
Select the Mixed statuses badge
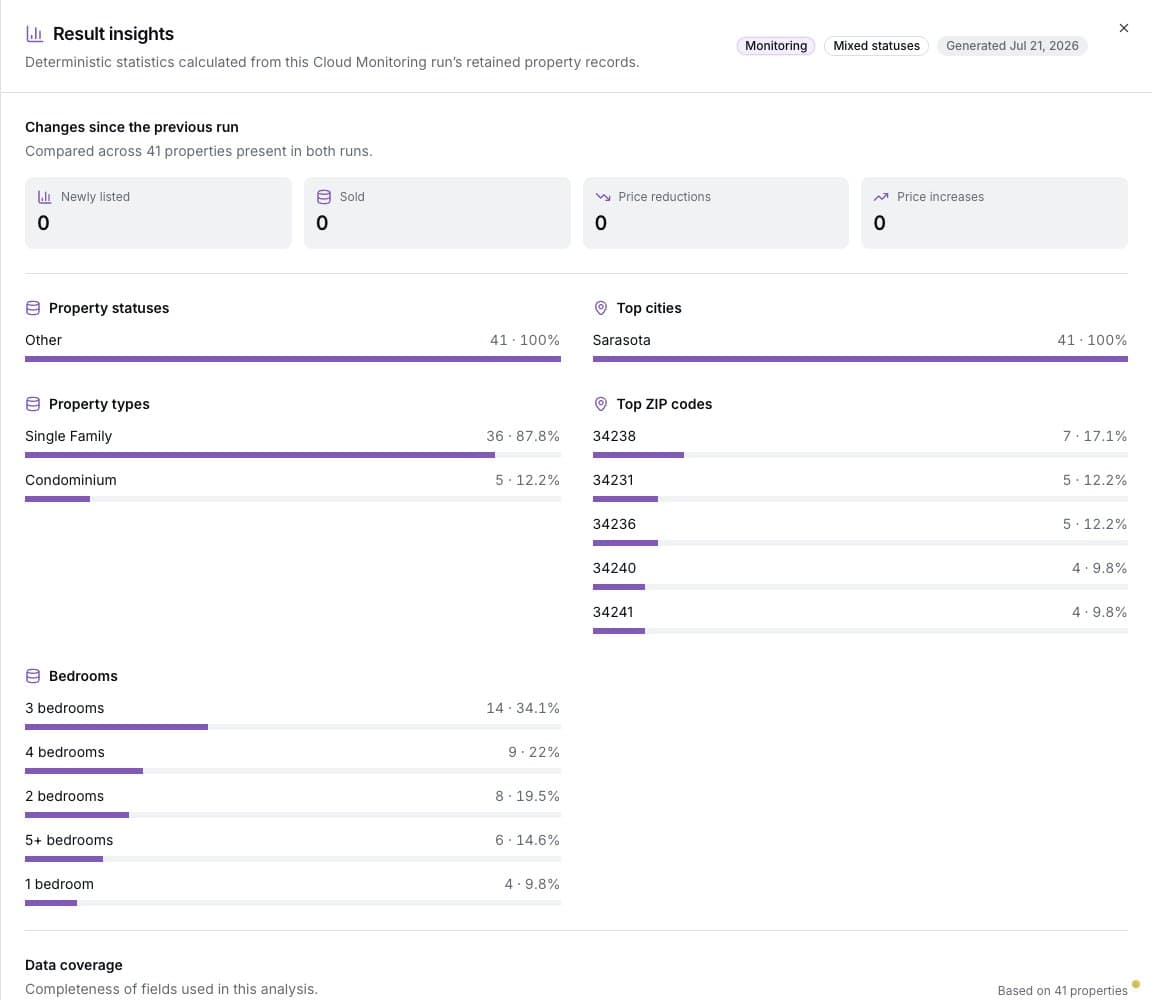pos(876,46)
